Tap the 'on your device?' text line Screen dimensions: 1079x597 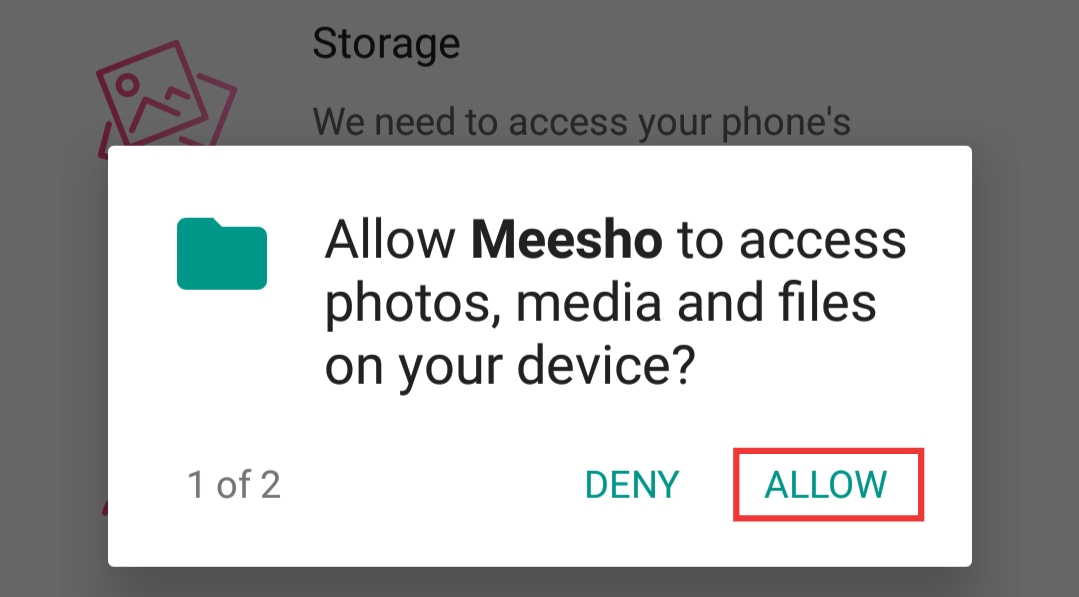(x=509, y=367)
